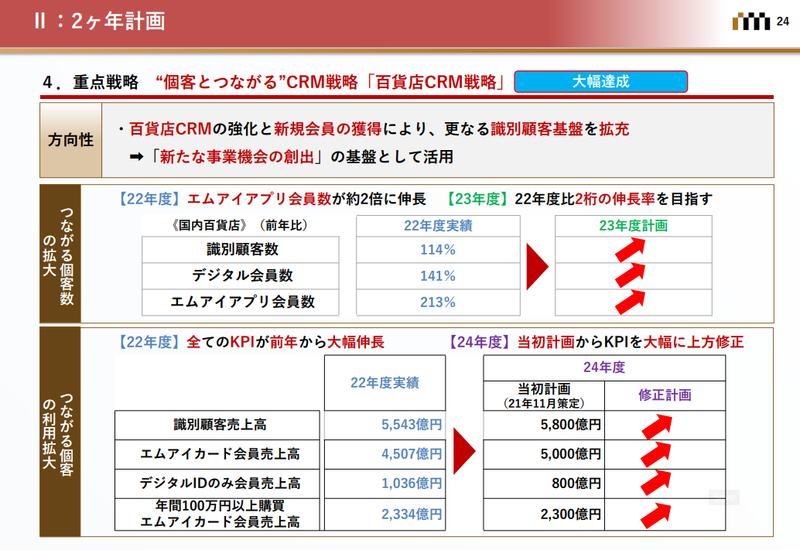Click the company logo beside page number 24

751,22
